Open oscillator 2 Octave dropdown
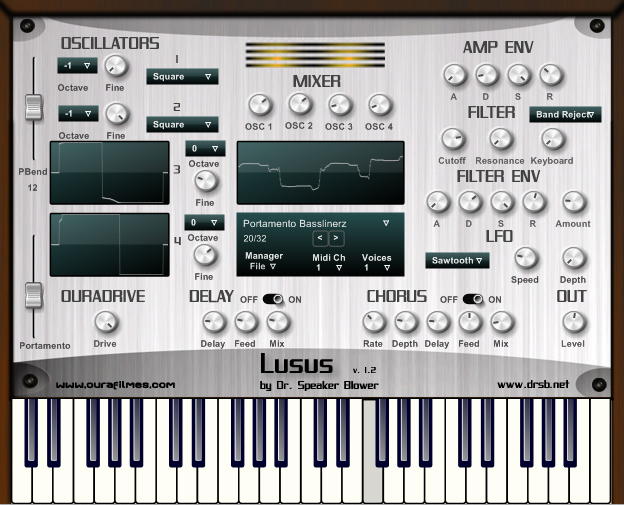 [x=78, y=113]
